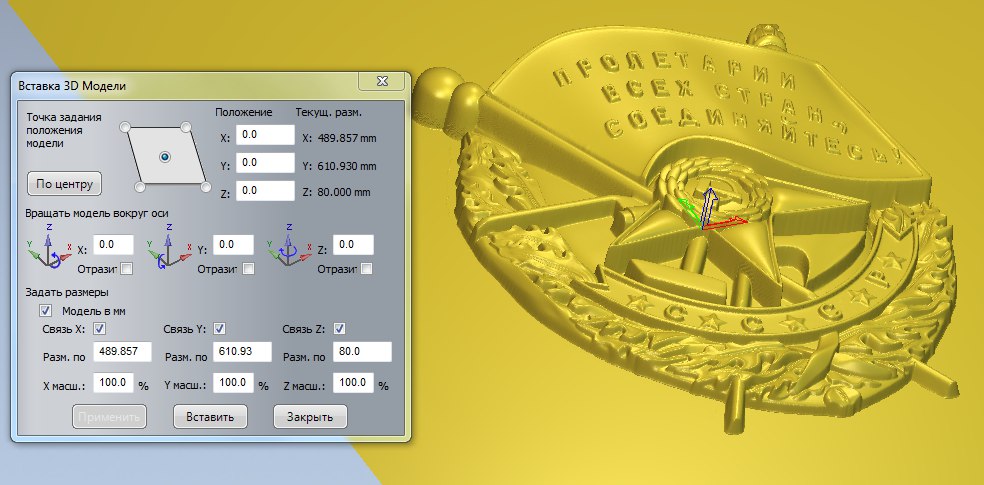Select the center anchor point of the model
This screenshot has height=485, width=984.
[165, 157]
